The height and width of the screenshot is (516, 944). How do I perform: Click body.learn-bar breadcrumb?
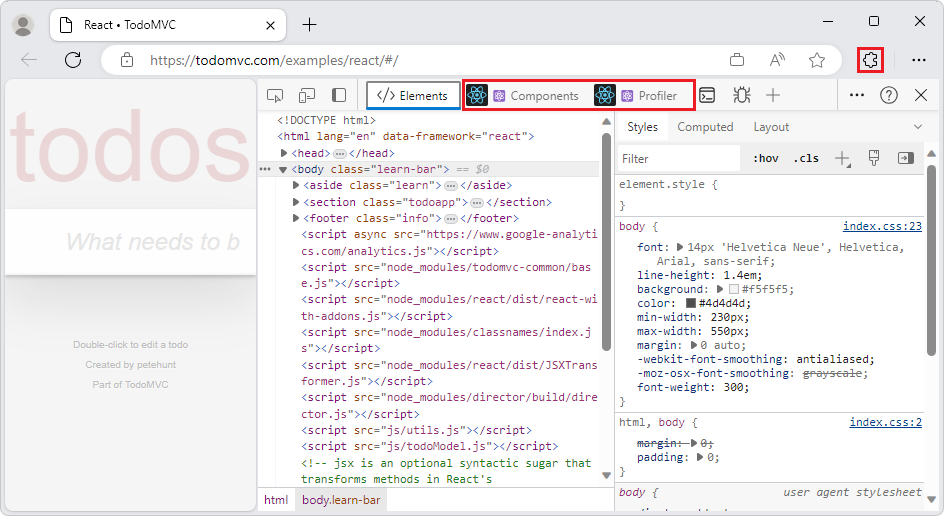(x=341, y=500)
